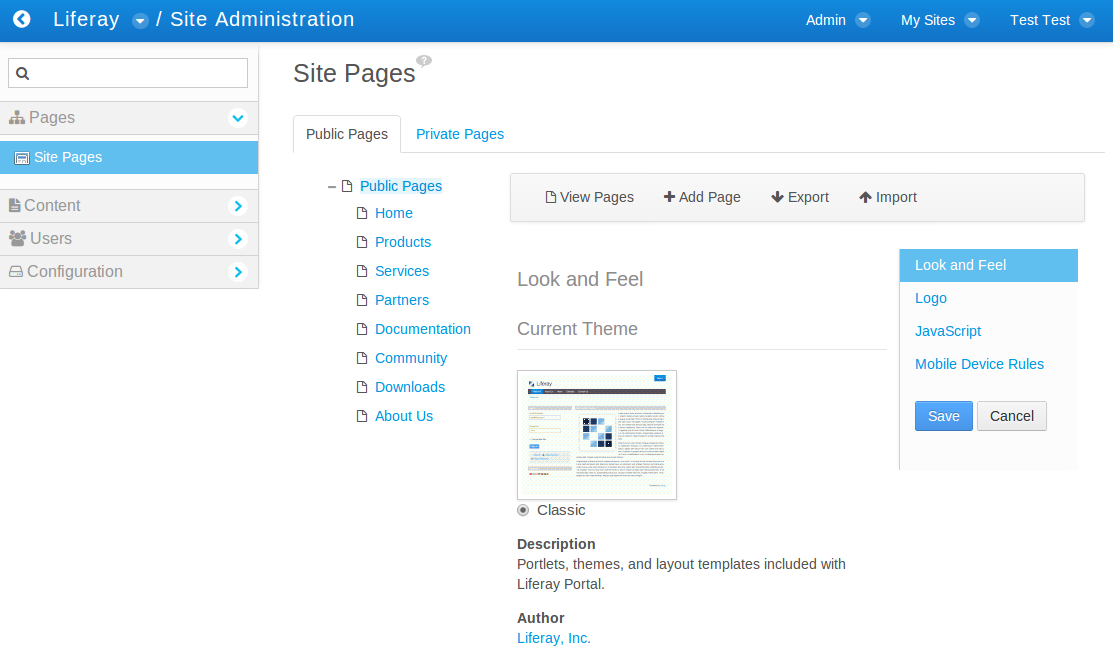Click the Export toolbar button

tap(800, 197)
